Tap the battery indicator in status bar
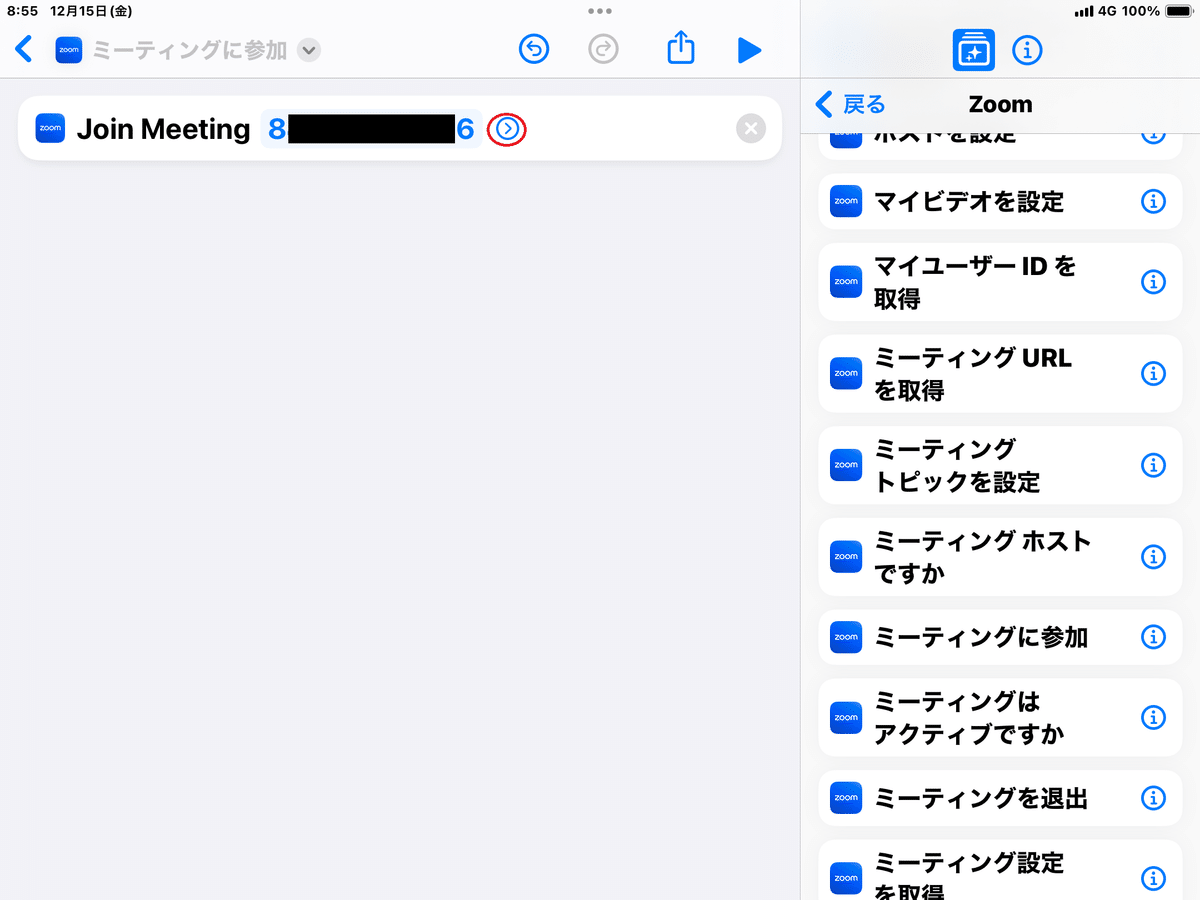The width and height of the screenshot is (1200, 900). [1177, 11]
